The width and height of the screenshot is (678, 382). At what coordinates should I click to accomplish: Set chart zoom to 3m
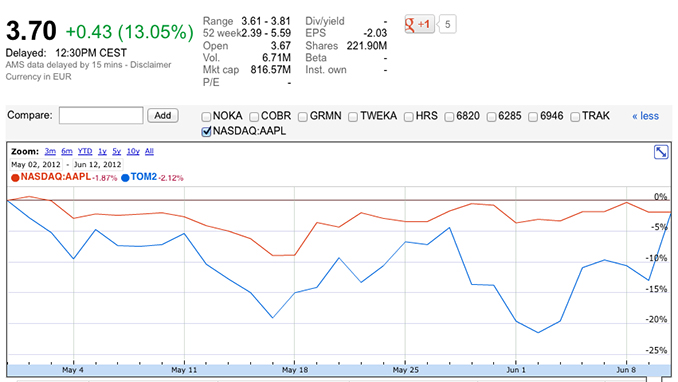pyautogui.click(x=50, y=151)
